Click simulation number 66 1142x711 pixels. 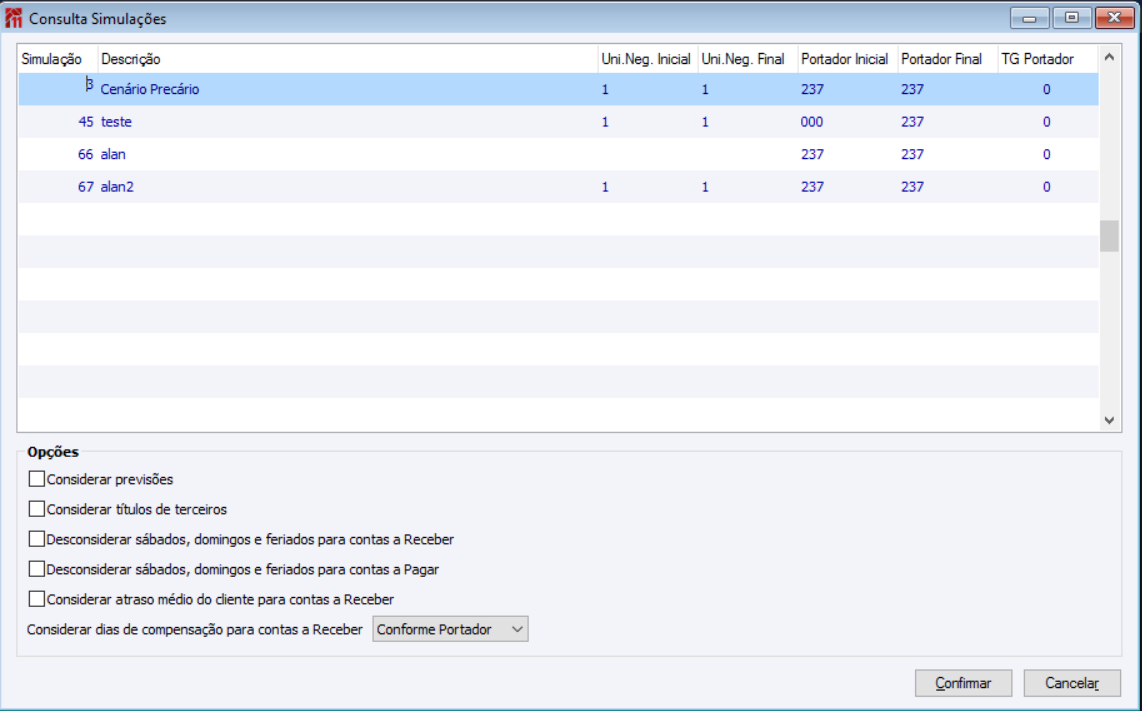tap(86, 154)
